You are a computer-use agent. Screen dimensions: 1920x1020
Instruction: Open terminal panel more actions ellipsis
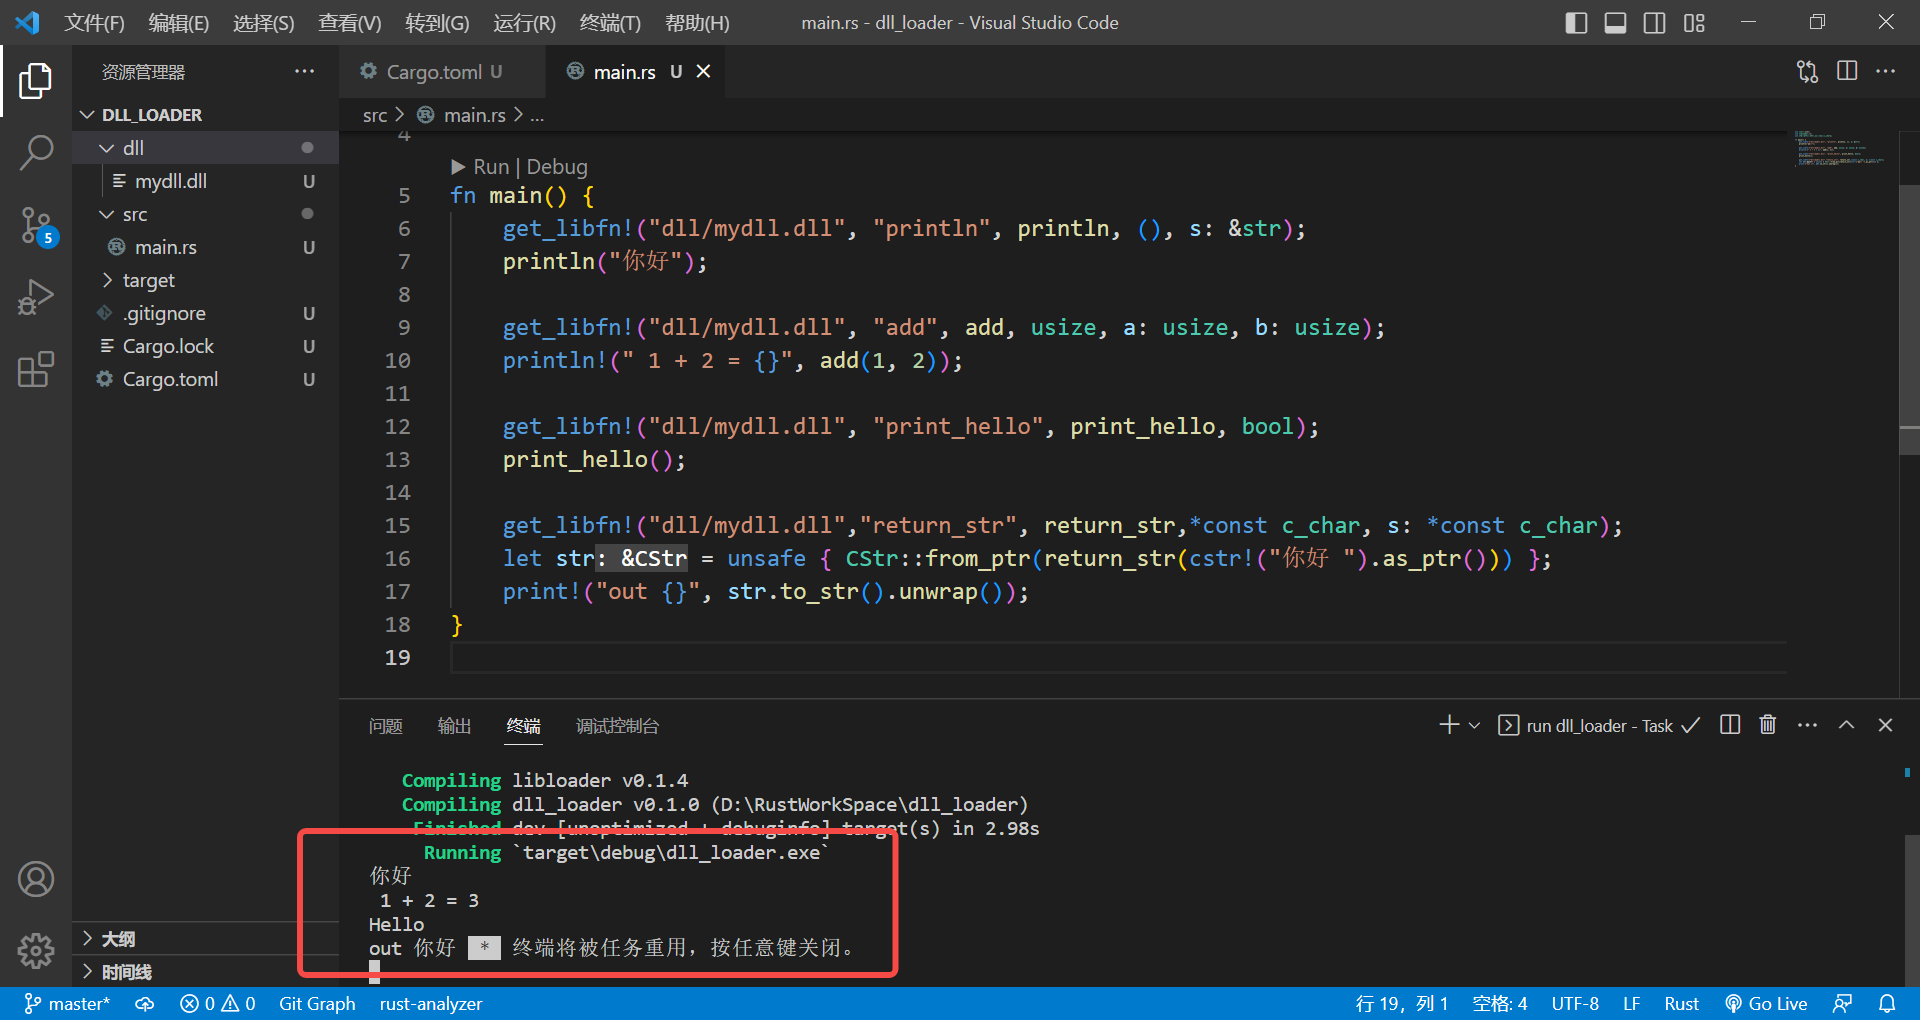tap(1807, 725)
